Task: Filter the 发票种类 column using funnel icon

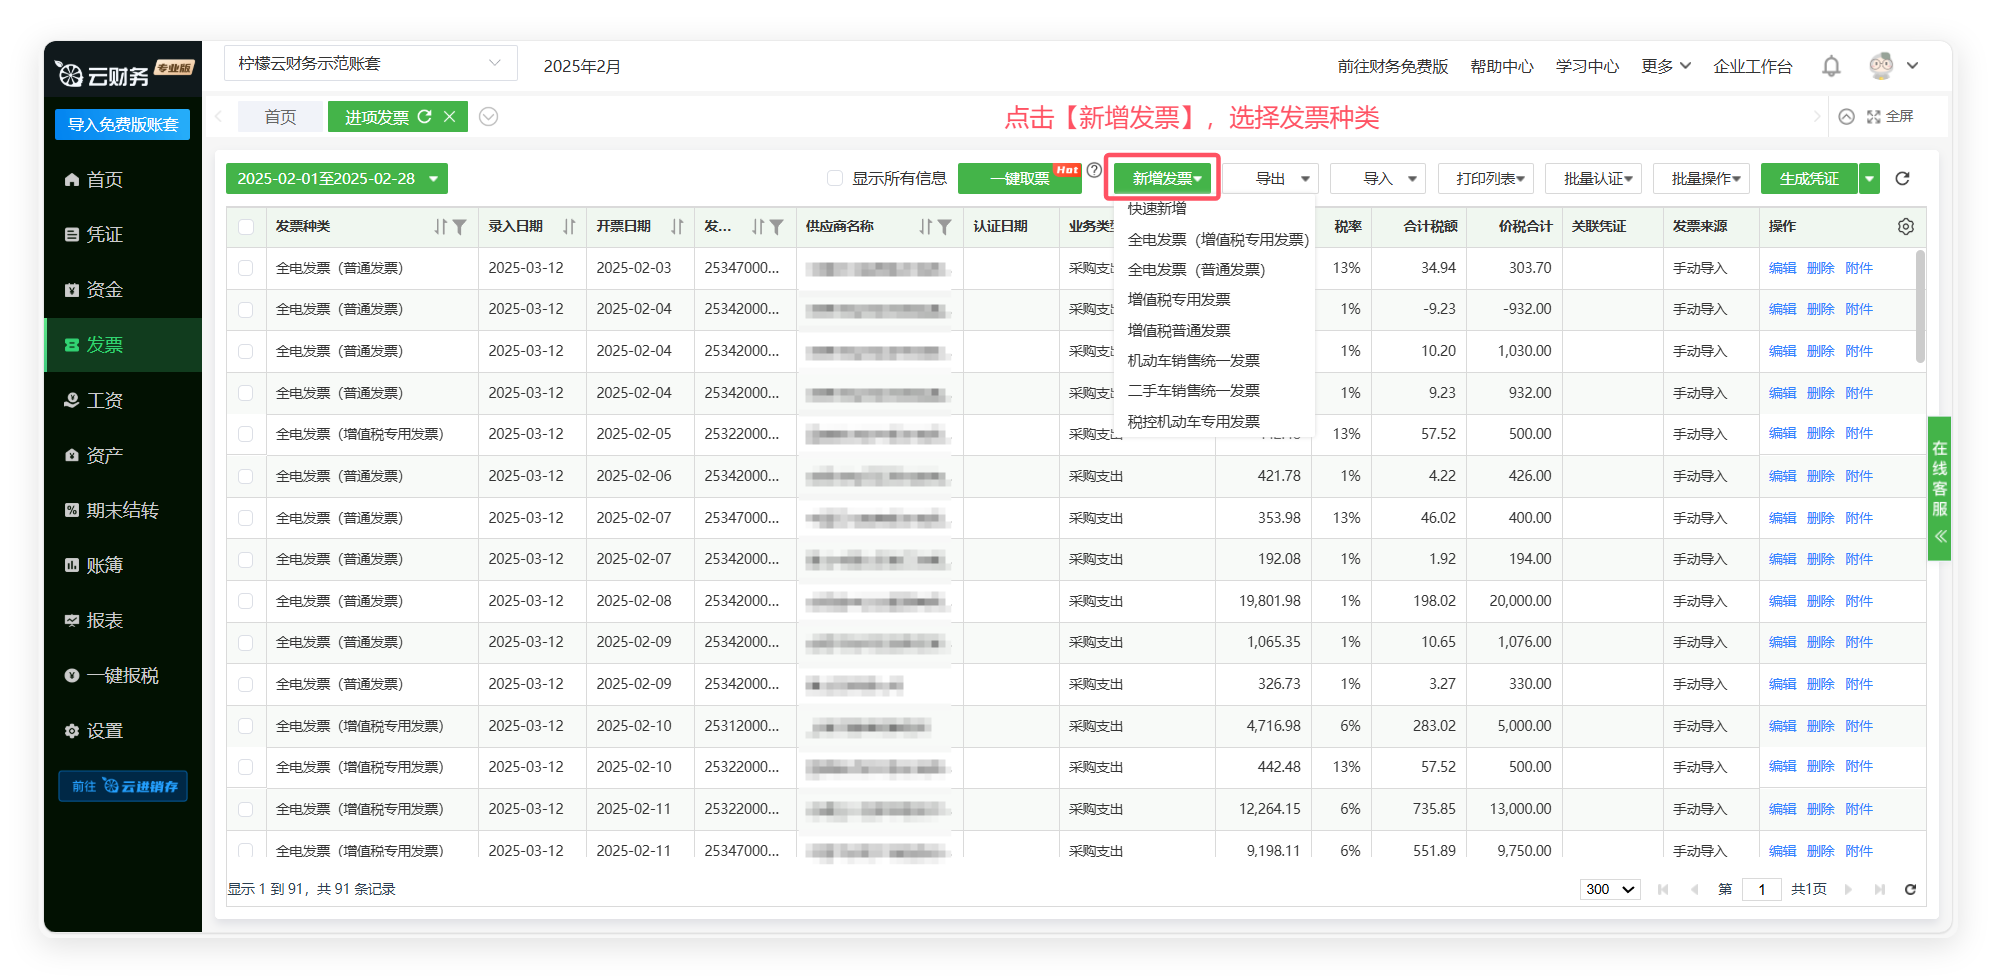Action: click(460, 227)
